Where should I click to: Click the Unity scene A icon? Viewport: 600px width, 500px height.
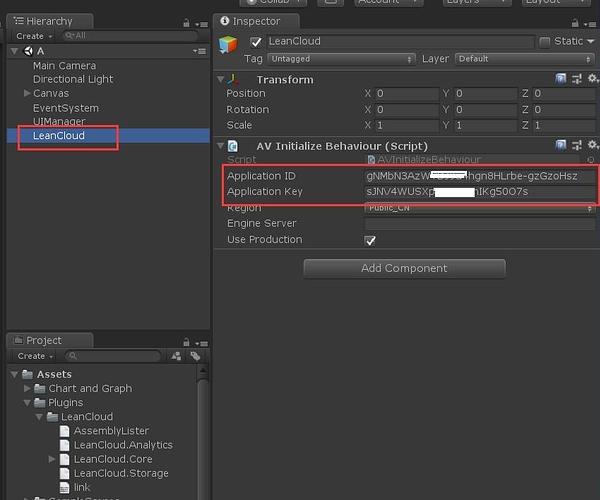[28, 51]
